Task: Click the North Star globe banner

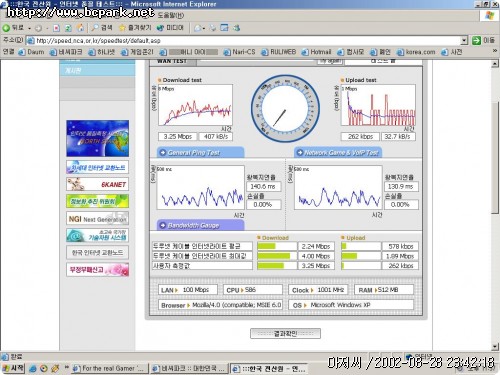Action: tap(97, 138)
